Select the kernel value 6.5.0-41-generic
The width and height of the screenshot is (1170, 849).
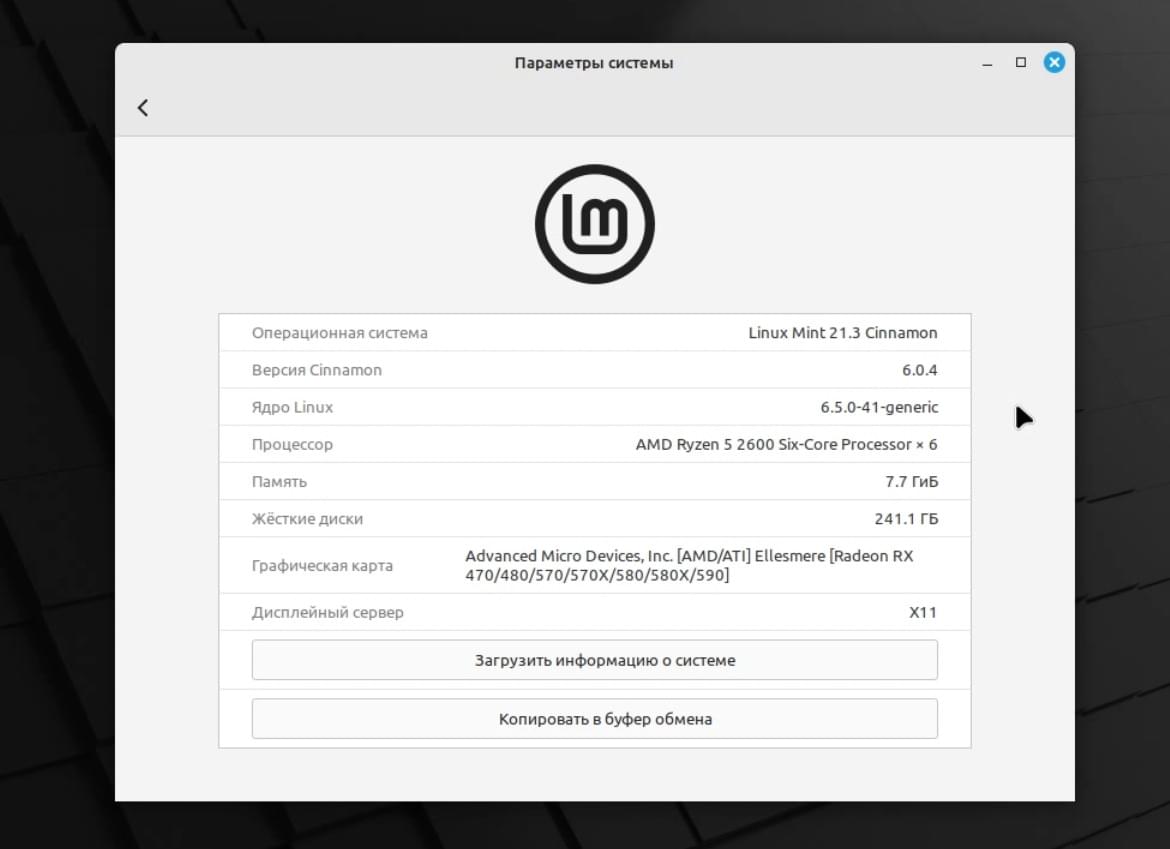(x=879, y=407)
